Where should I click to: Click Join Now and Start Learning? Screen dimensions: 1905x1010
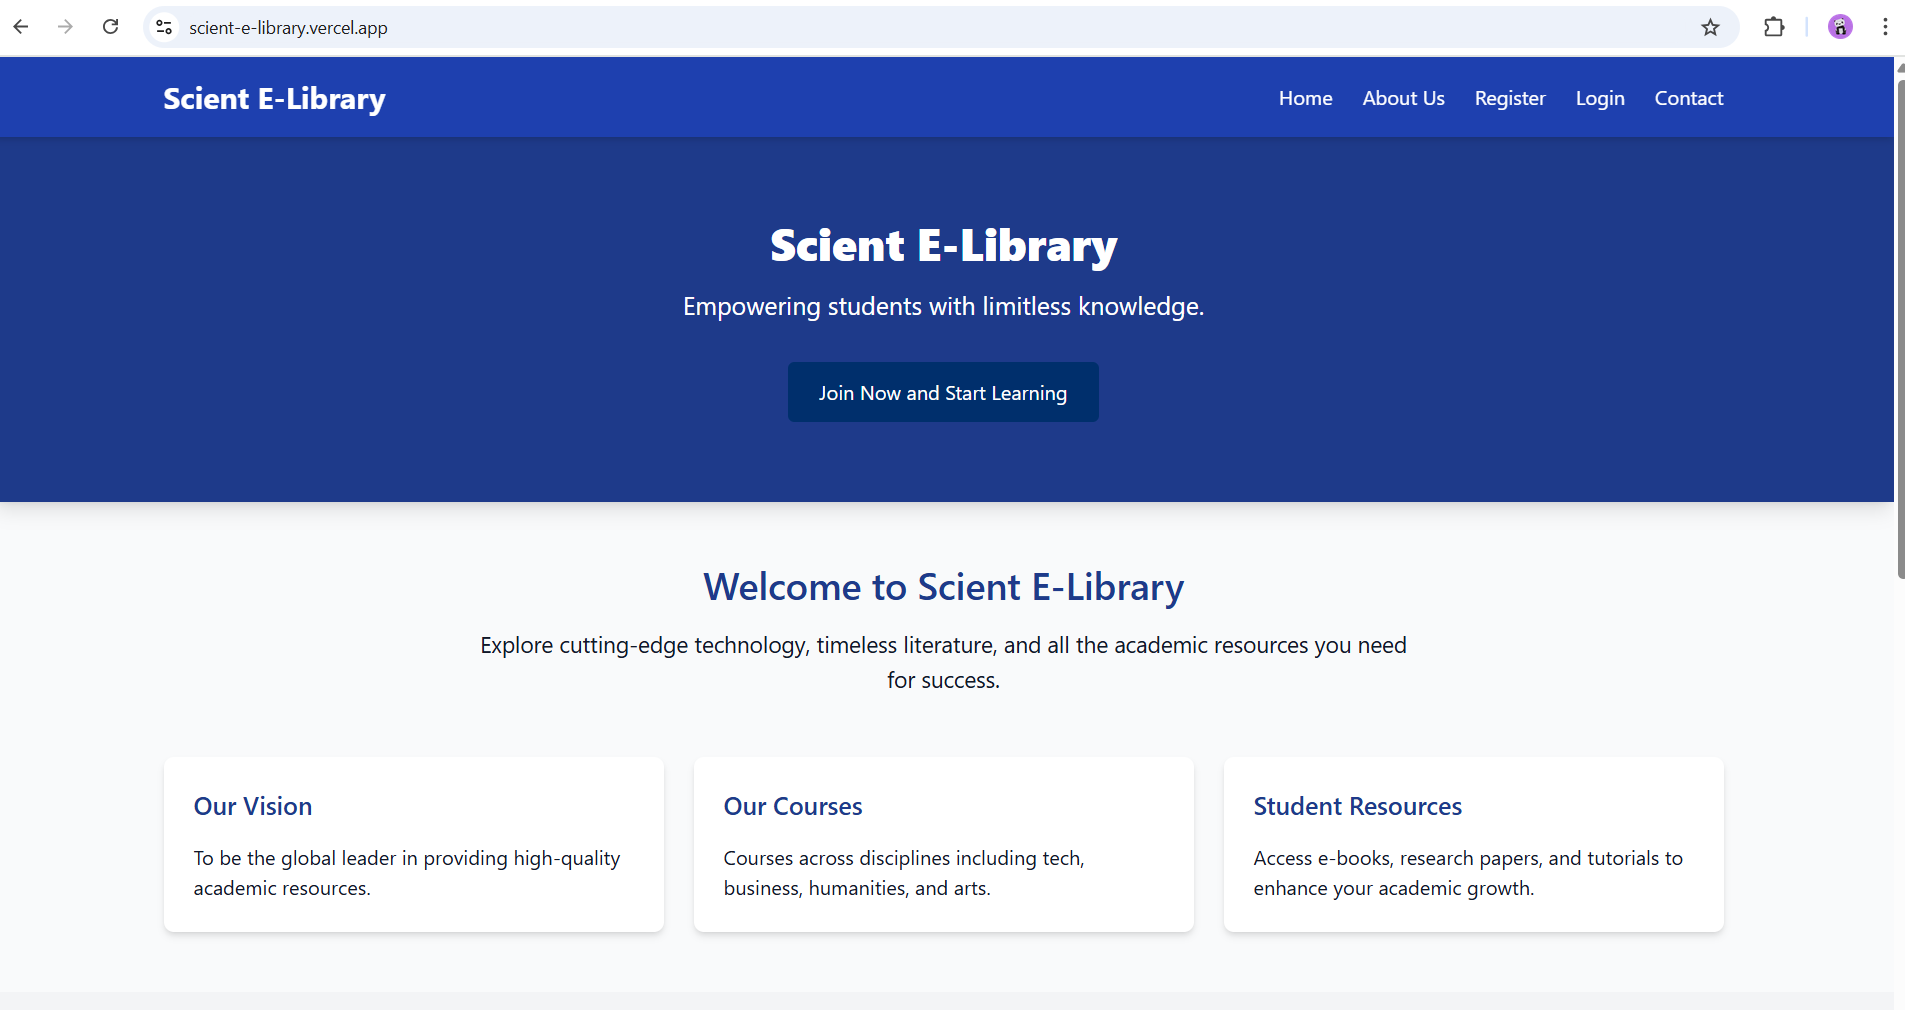(943, 392)
